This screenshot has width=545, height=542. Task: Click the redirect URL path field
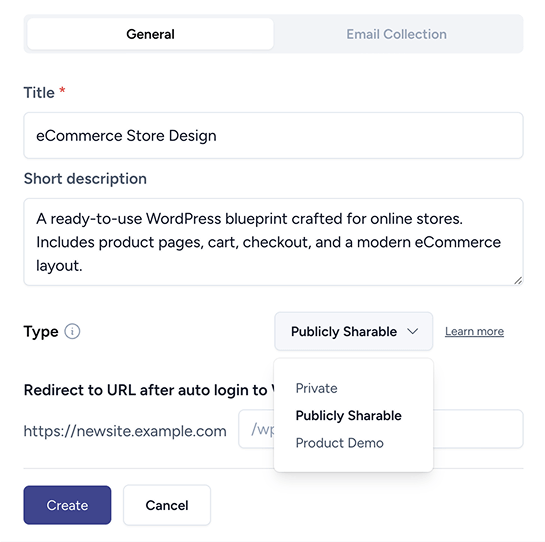click(381, 429)
